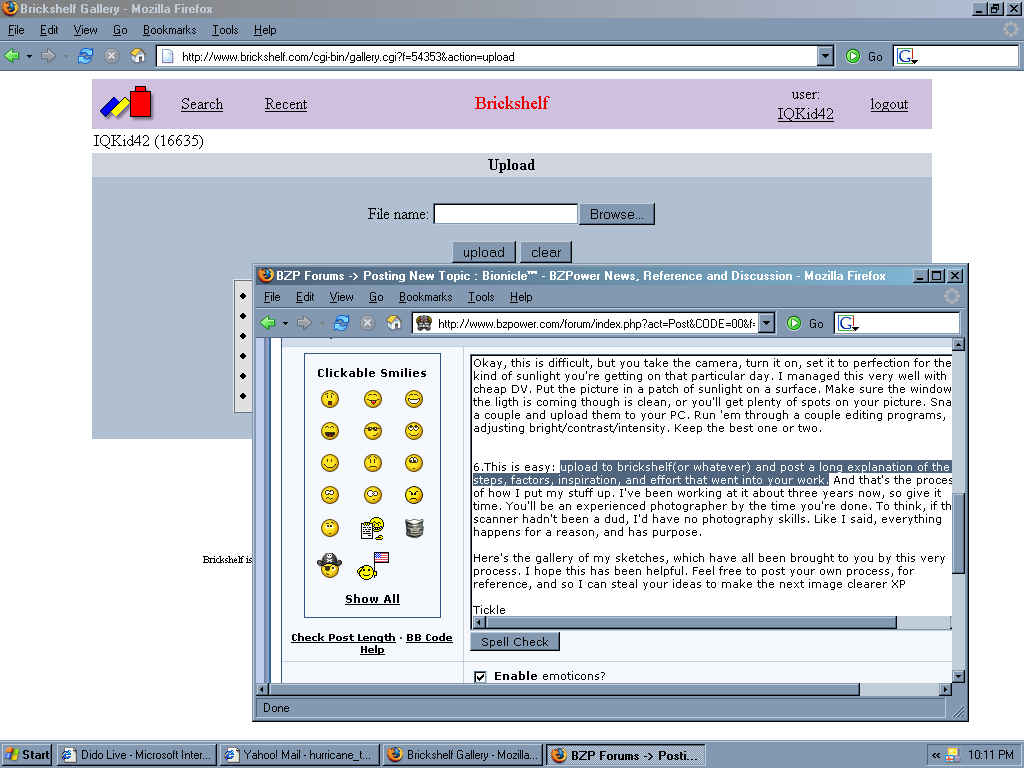Click logout link on Brickshelf
Image resolution: width=1024 pixels, height=768 pixels.
pos(889,104)
